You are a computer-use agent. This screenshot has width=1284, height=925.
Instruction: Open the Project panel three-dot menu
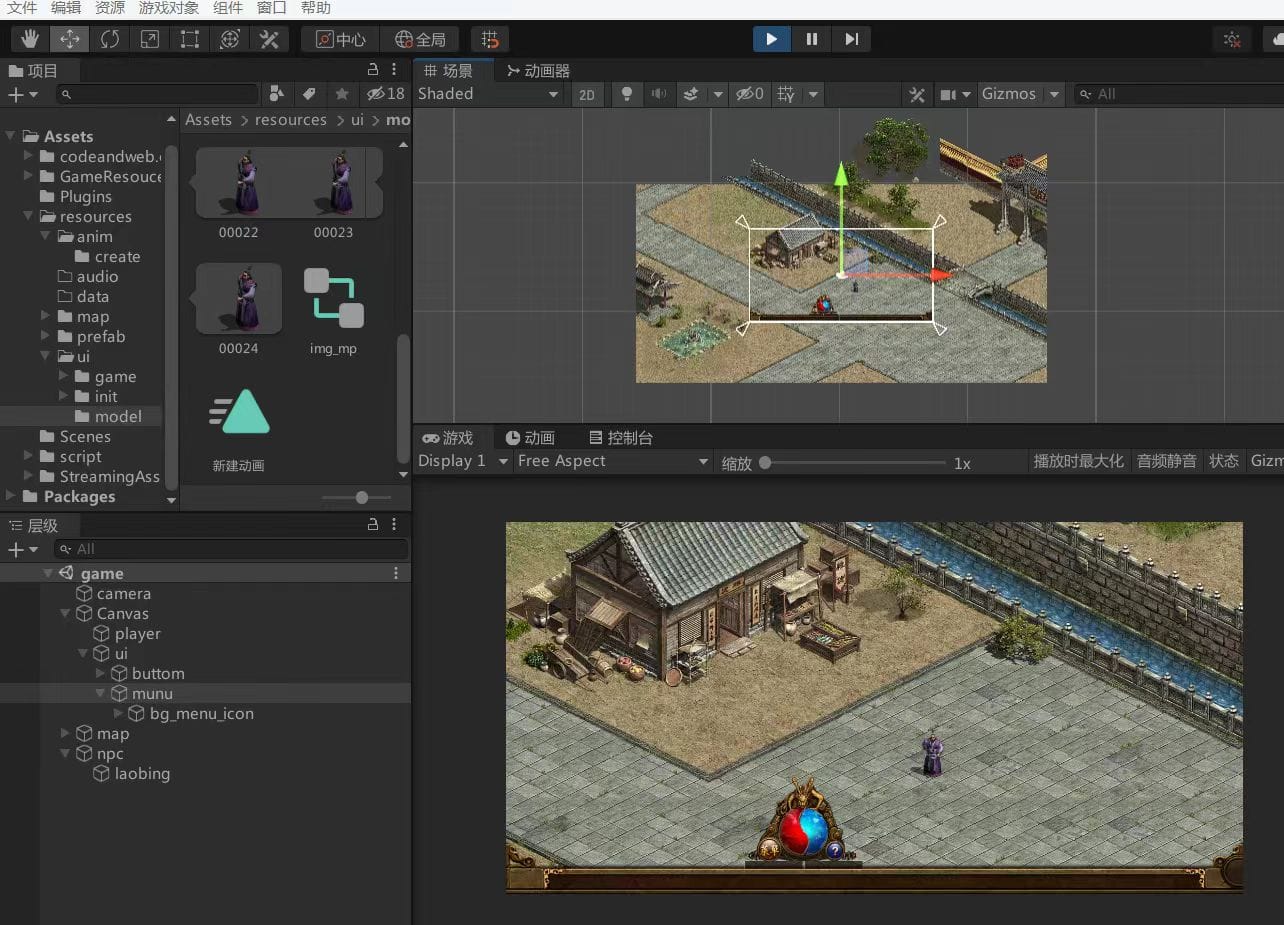[x=395, y=70]
